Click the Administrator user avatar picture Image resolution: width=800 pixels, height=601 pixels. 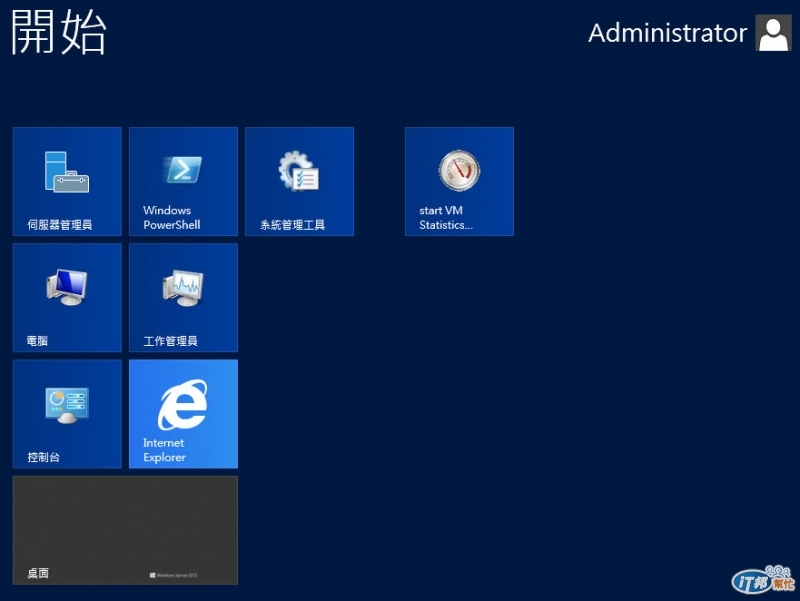point(773,33)
